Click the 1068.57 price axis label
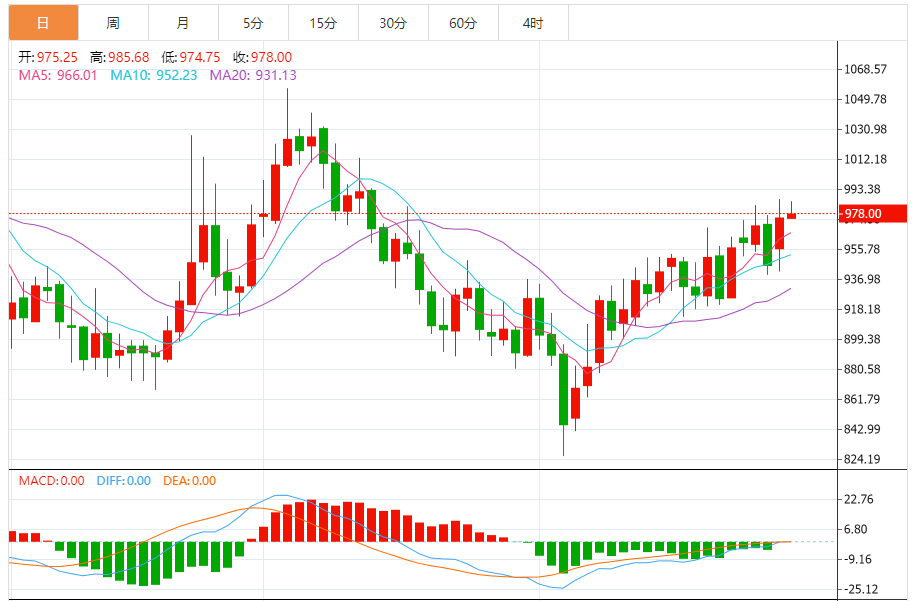Screen dimensions: 913x601 point(866,69)
